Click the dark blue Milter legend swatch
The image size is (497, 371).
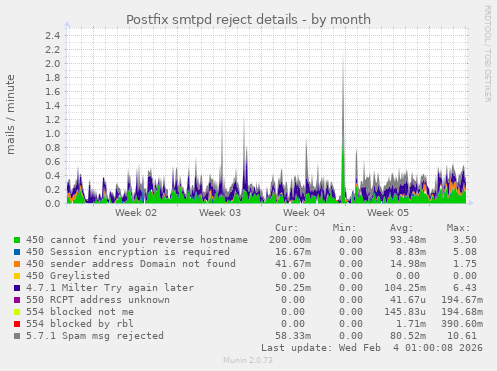[x=17, y=288]
